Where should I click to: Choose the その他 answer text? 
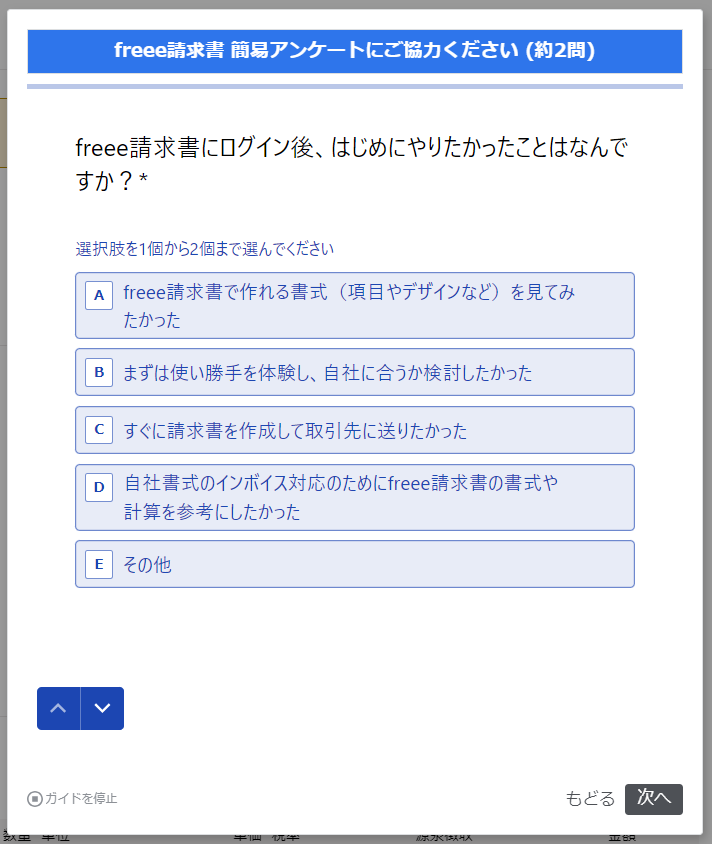coord(147,565)
